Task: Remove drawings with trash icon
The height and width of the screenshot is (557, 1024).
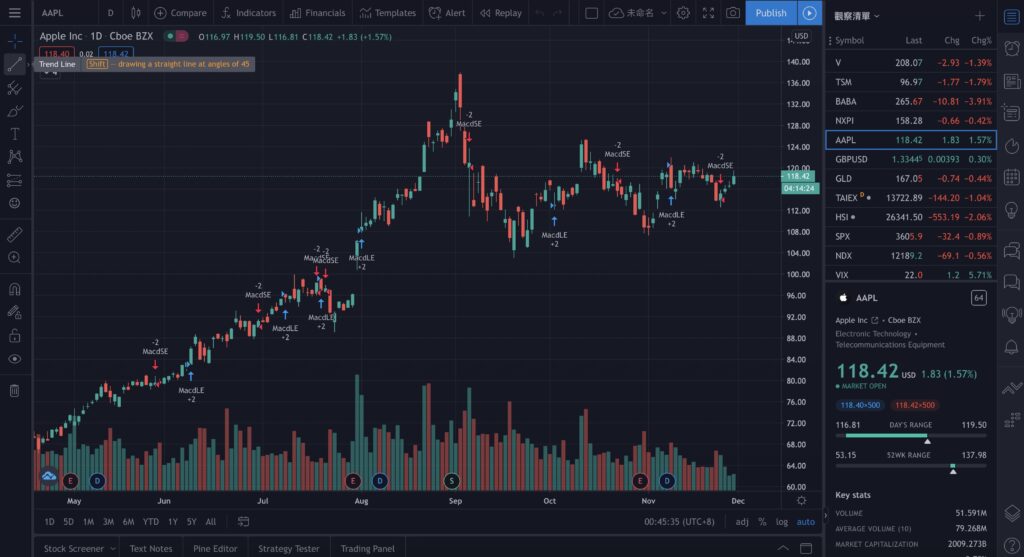Action: click(x=14, y=390)
